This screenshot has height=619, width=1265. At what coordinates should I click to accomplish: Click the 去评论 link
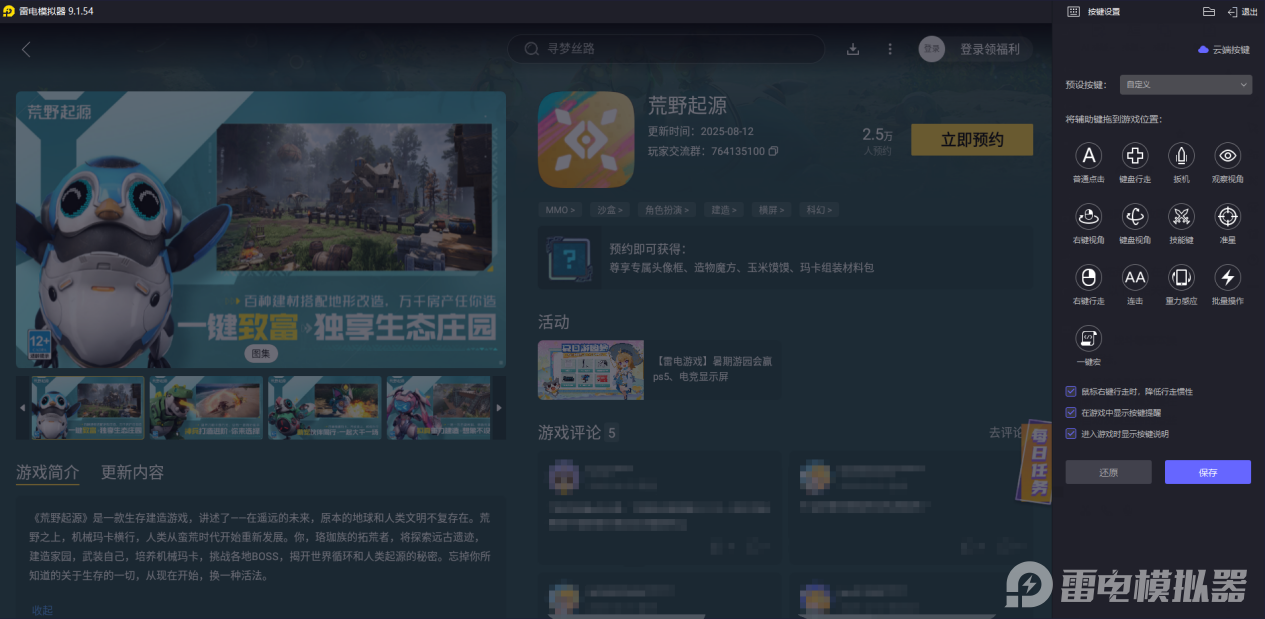click(1005, 432)
